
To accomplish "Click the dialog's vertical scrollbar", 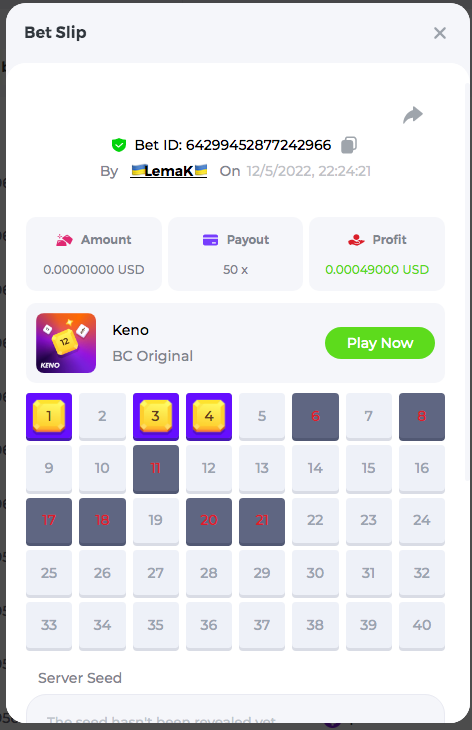I will [x=467, y=283].
